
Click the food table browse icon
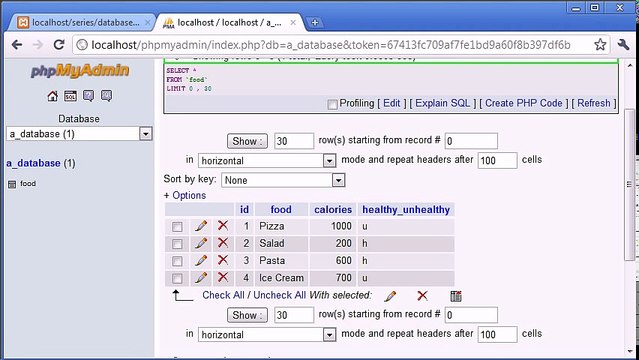tap(12, 184)
